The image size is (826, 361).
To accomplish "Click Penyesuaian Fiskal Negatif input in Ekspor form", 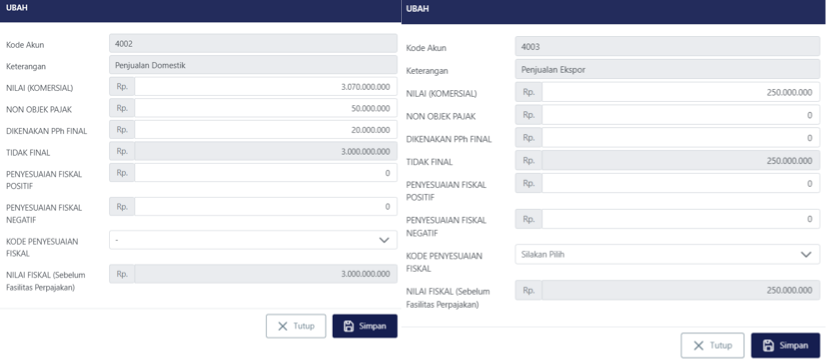I will 681,219.
